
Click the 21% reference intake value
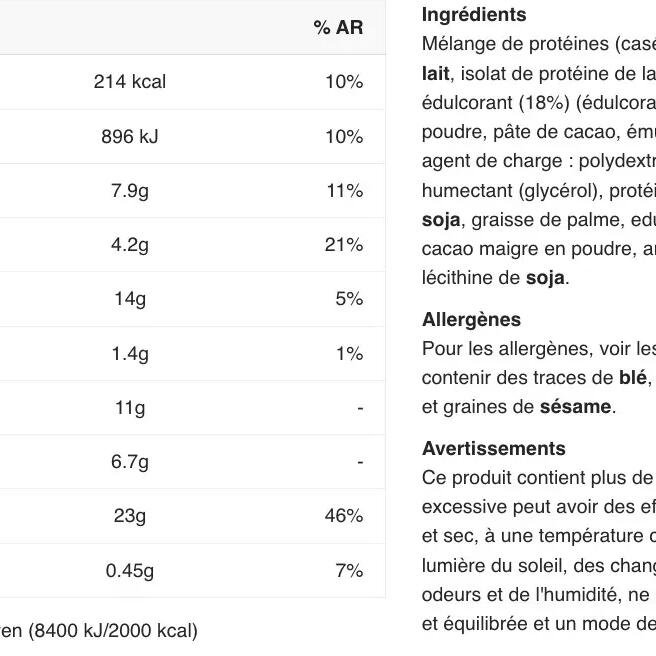344,244
